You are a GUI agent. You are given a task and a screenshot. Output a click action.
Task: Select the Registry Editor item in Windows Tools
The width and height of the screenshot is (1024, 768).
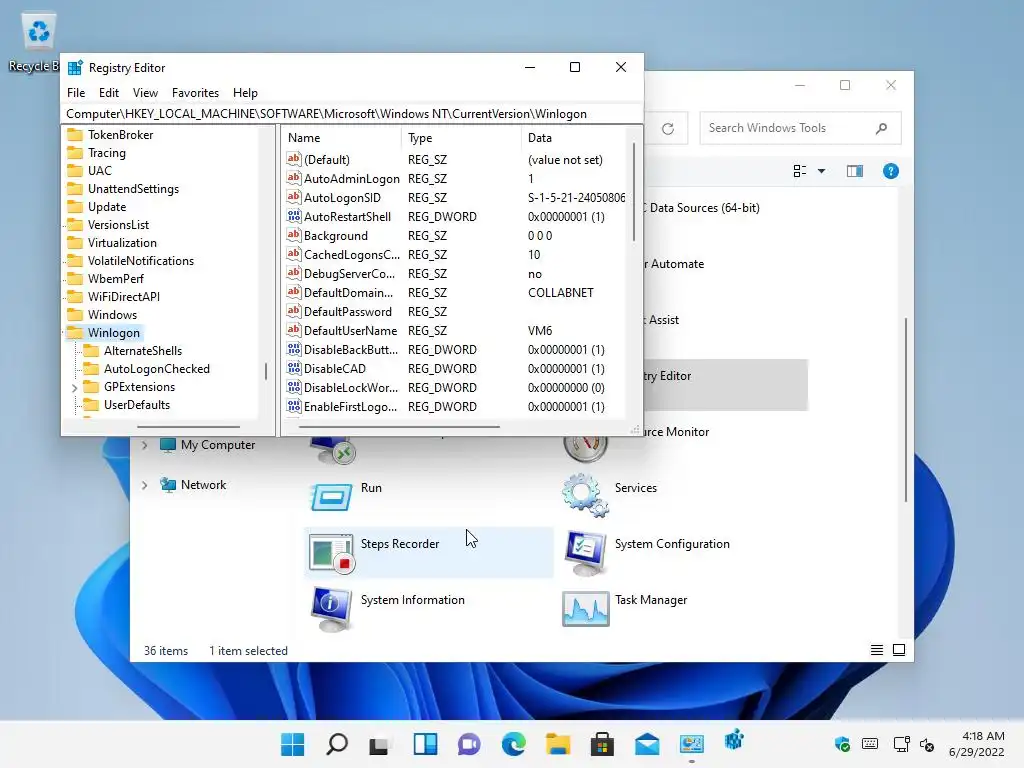(x=725, y=385)
